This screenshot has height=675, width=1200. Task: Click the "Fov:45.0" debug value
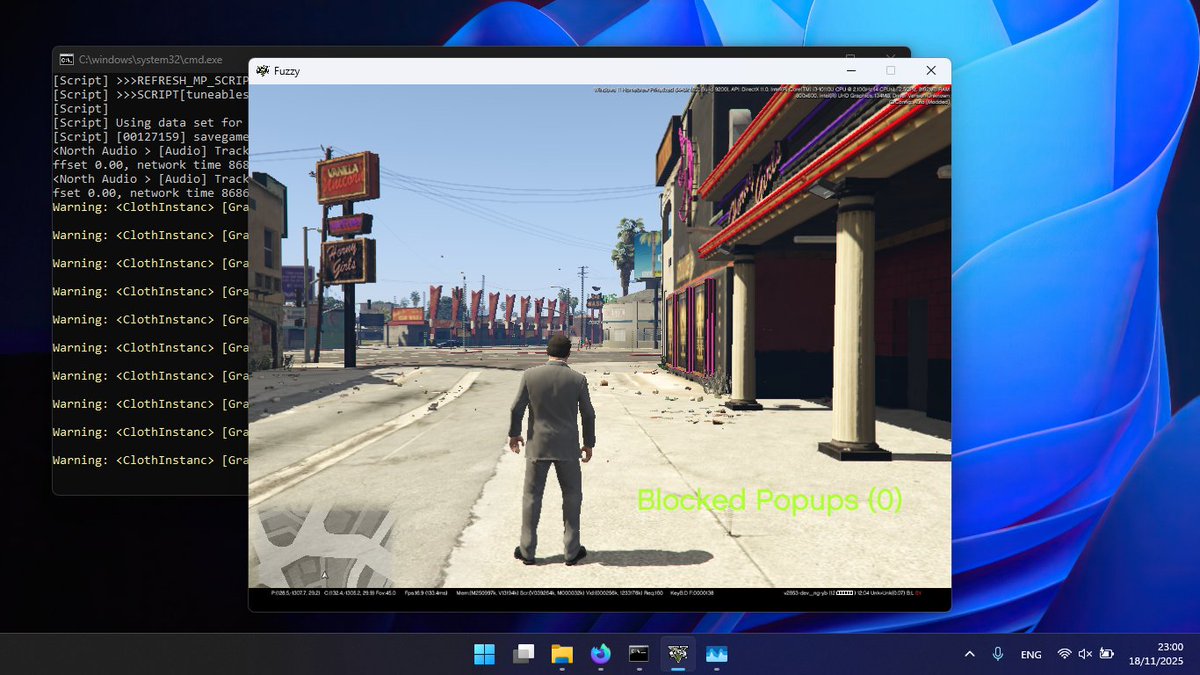click(x=385, y=593)
